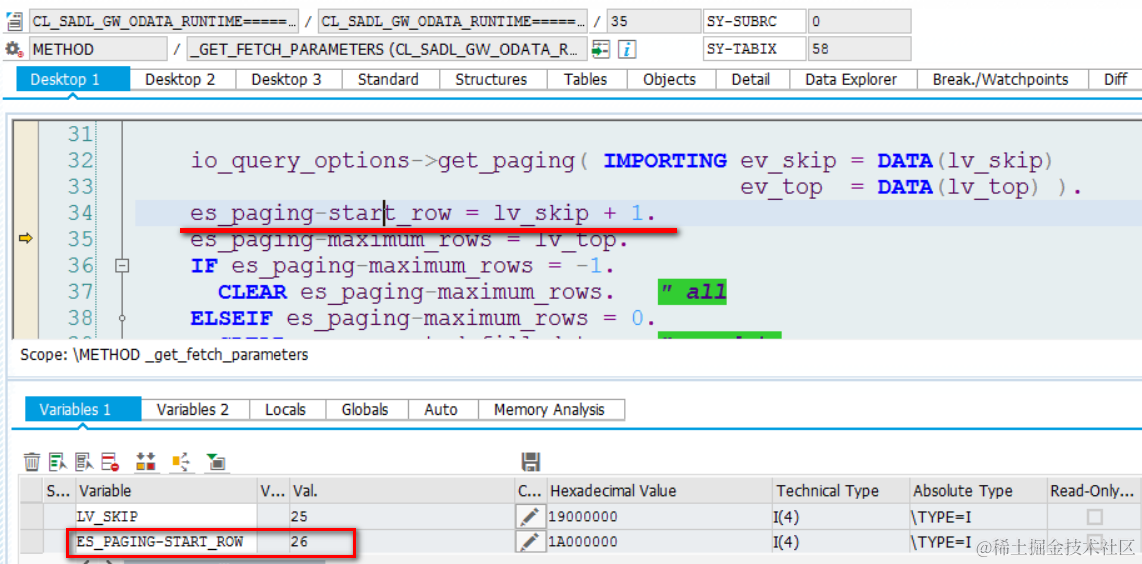The height and width of the screenshot is (564, 1142).
Task: Click the second CL_SADL_GW_ODATA_RUNTIME include field
Action: 453,21
